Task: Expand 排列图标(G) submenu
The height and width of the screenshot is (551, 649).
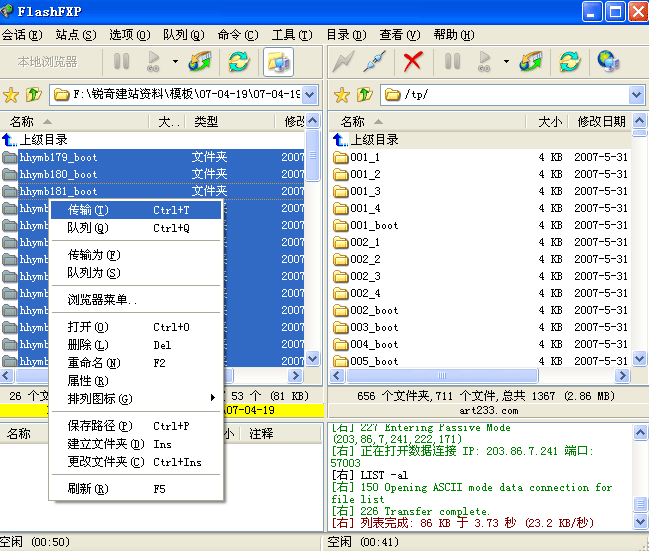Action: (136, 399)
